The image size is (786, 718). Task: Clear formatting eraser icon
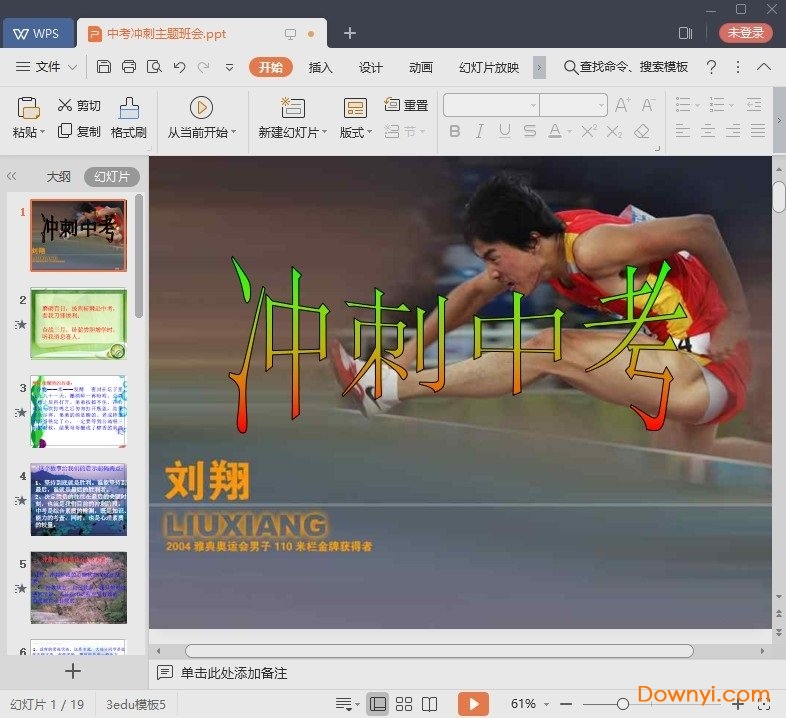(642, 131)
